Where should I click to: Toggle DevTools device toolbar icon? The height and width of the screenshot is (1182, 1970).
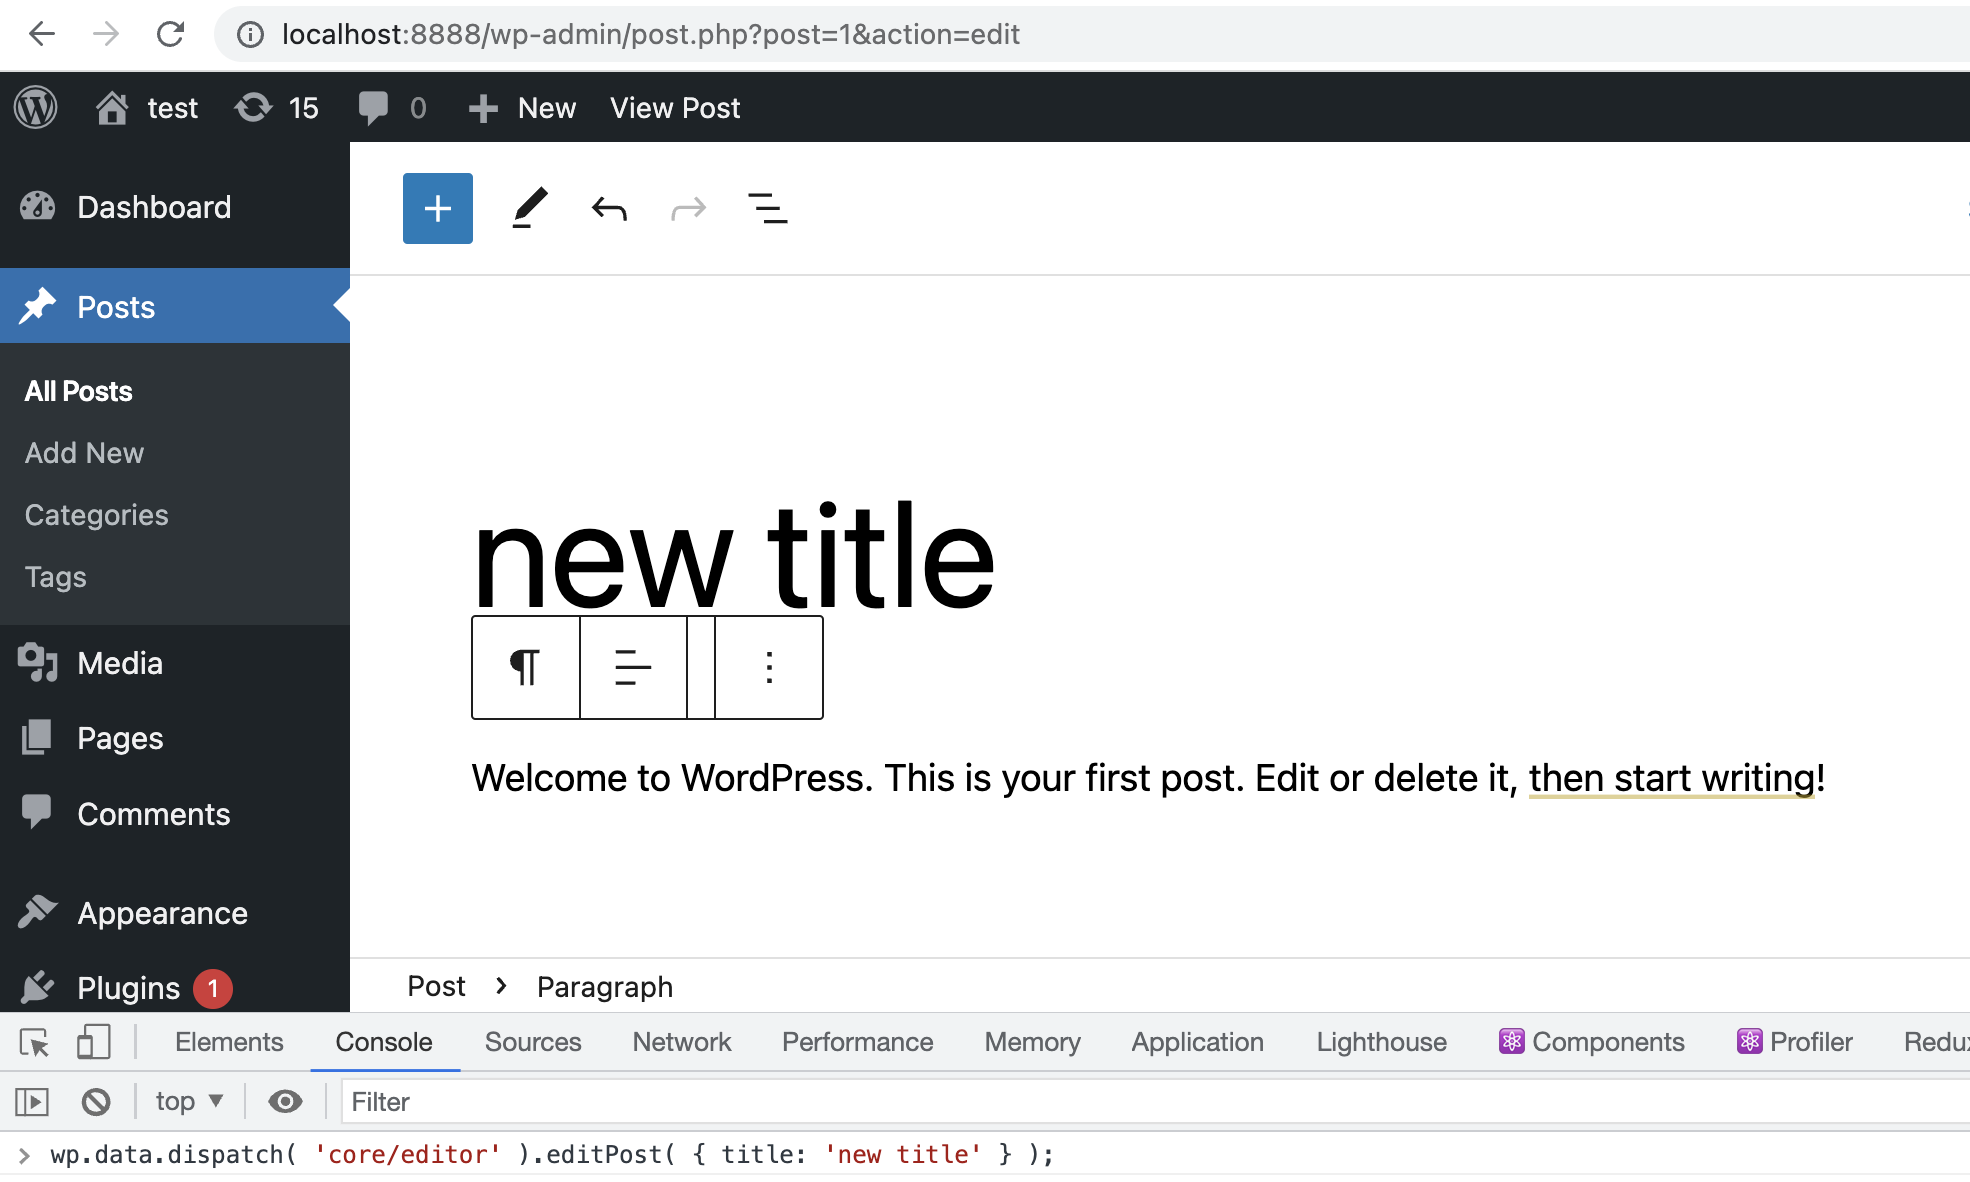[93, 1042]
